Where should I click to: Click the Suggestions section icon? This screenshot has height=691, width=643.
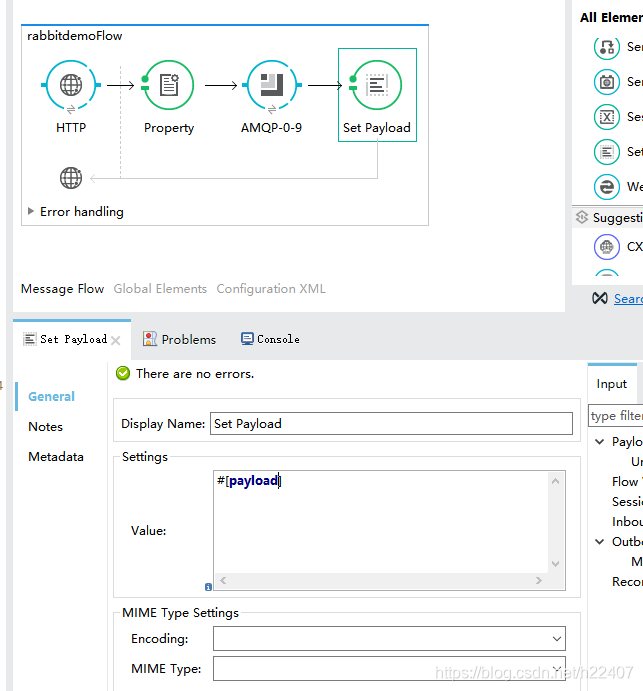(x=582, y=217)
